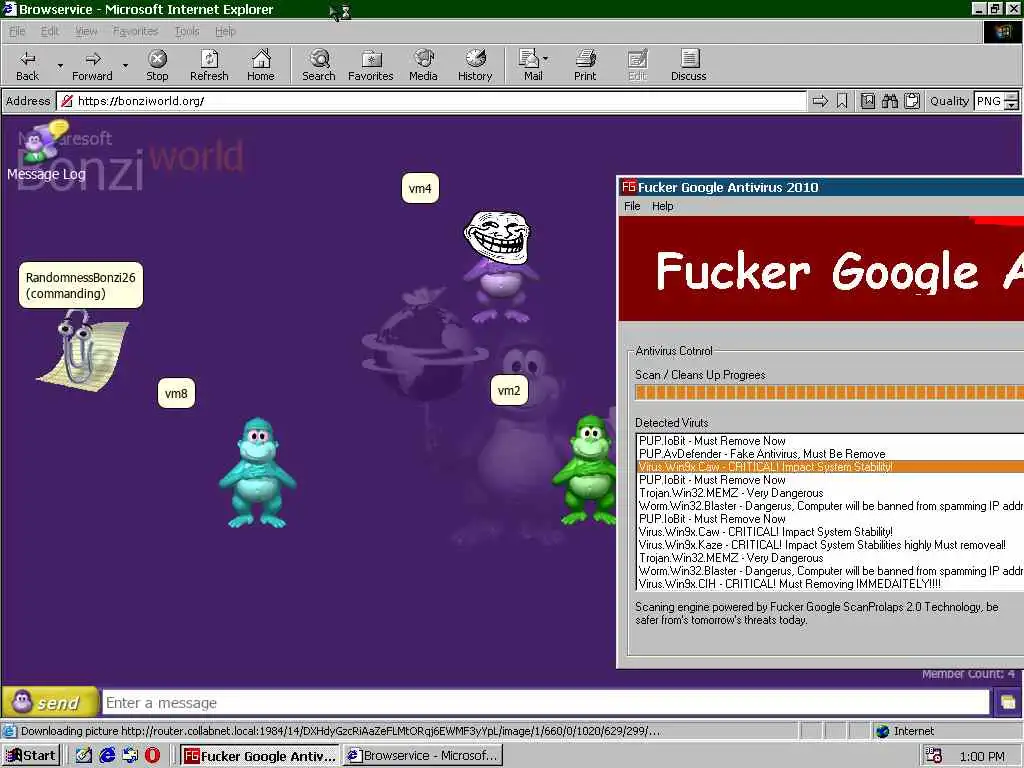
Task: Stop the page loading
Action: [157, 65]
